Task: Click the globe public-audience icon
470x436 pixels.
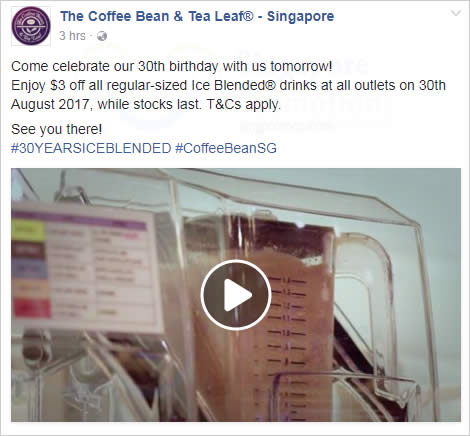Action: click(x=102, y=36)
